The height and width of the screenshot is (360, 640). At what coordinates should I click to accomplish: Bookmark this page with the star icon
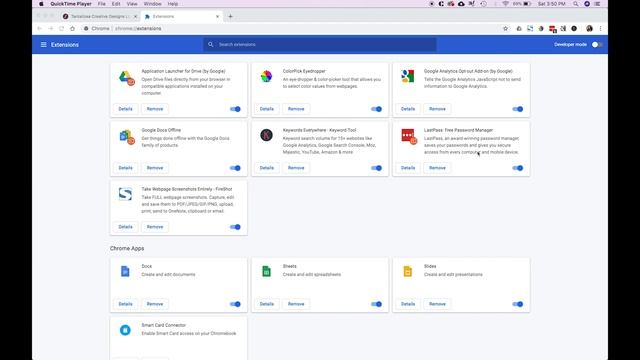pyautogui.click(x=506, y=29)
